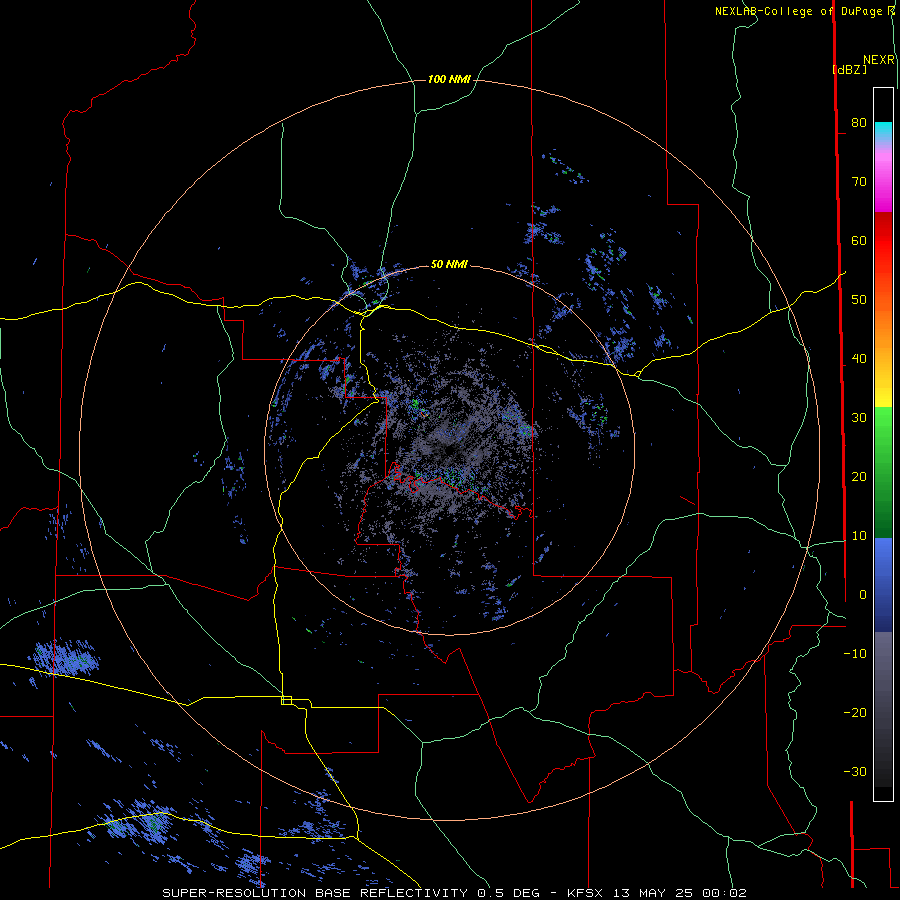This screenshot has width=900, height=900.
Task: Click the NEXR label above the color bar
Action: [x=879, y=60]
